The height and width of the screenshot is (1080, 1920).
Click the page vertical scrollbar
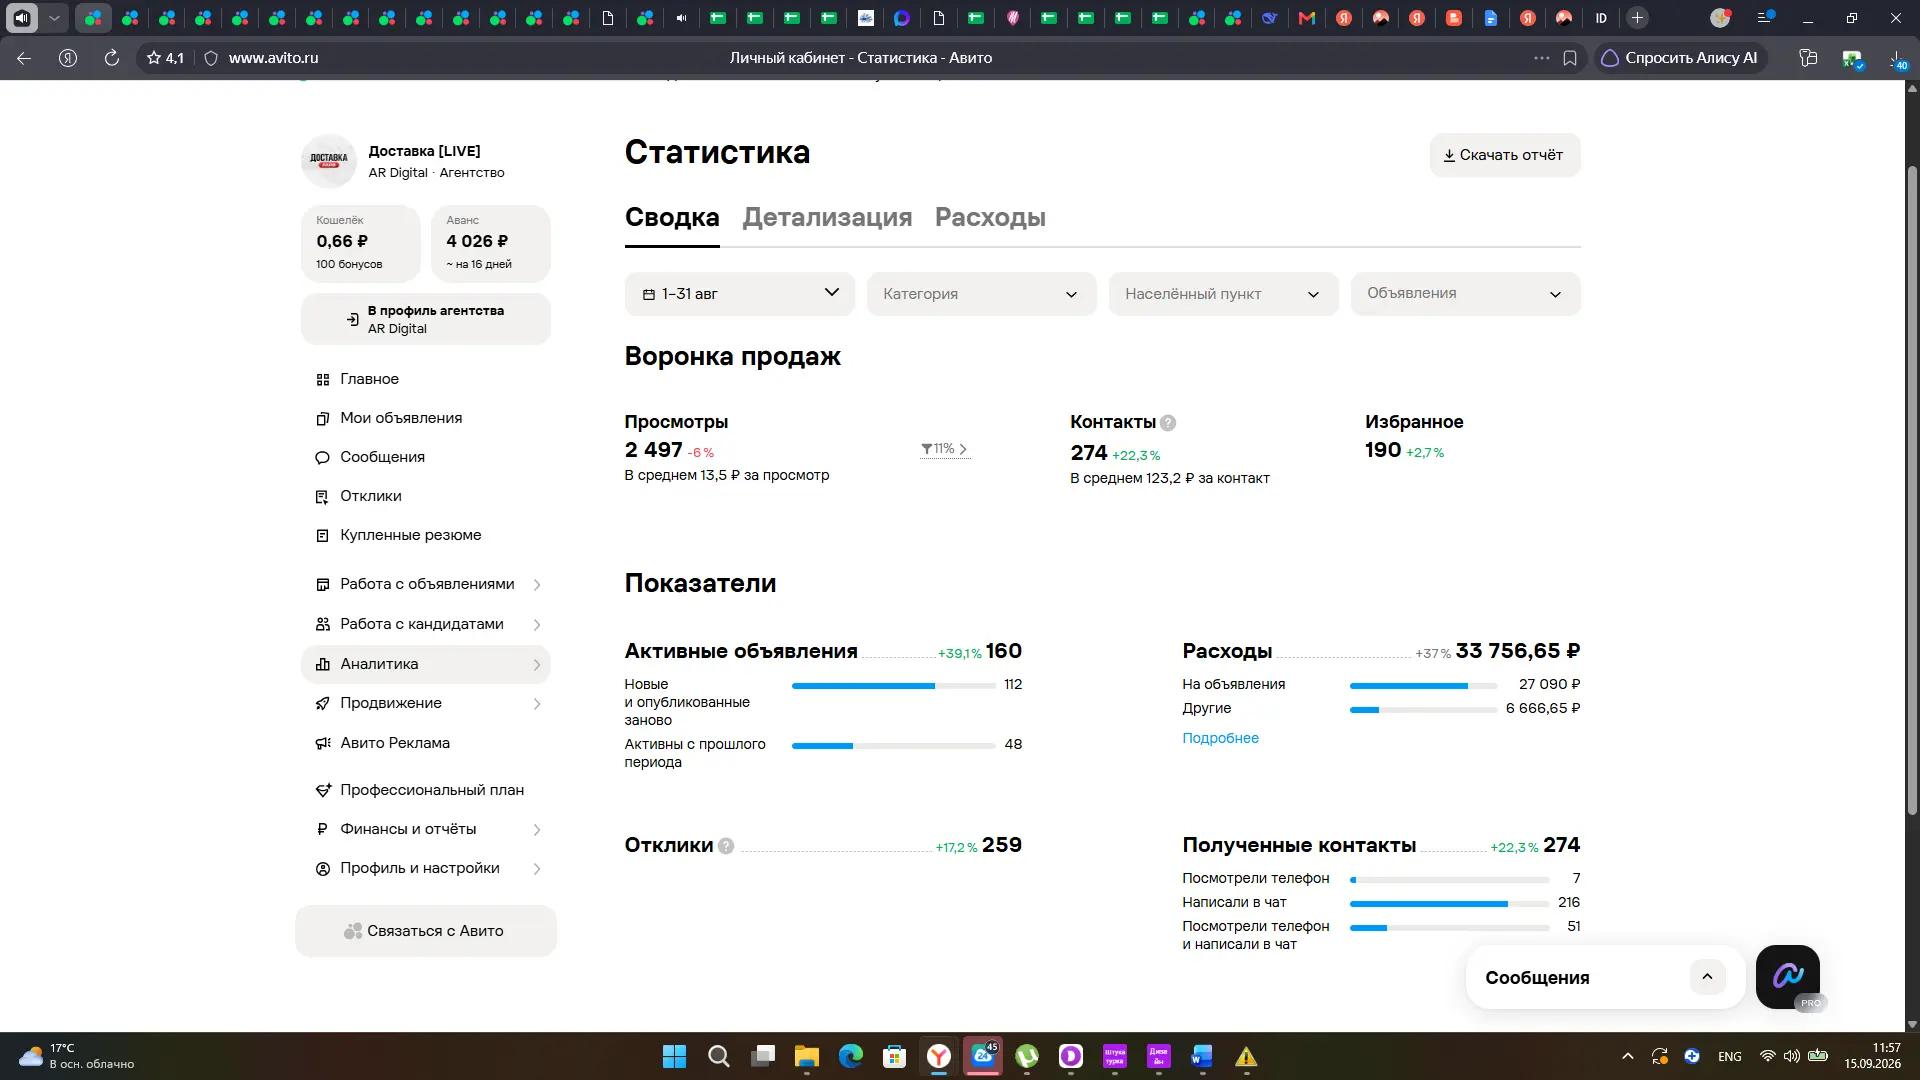pyautogui.click(x=1912, y=490)
